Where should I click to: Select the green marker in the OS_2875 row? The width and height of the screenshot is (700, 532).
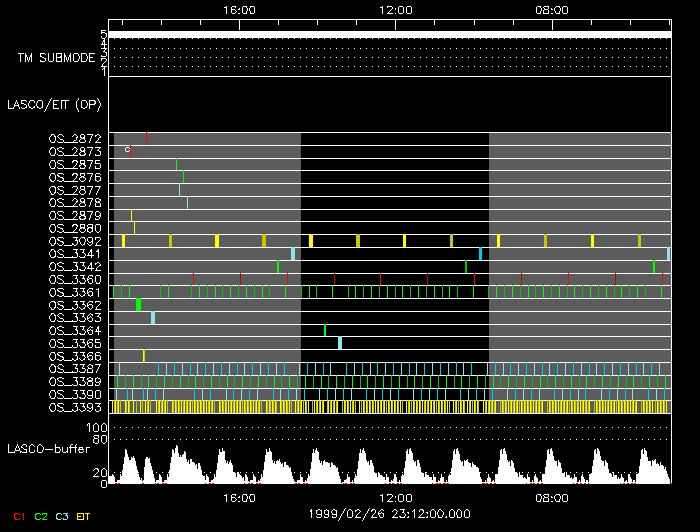point(176,164)
